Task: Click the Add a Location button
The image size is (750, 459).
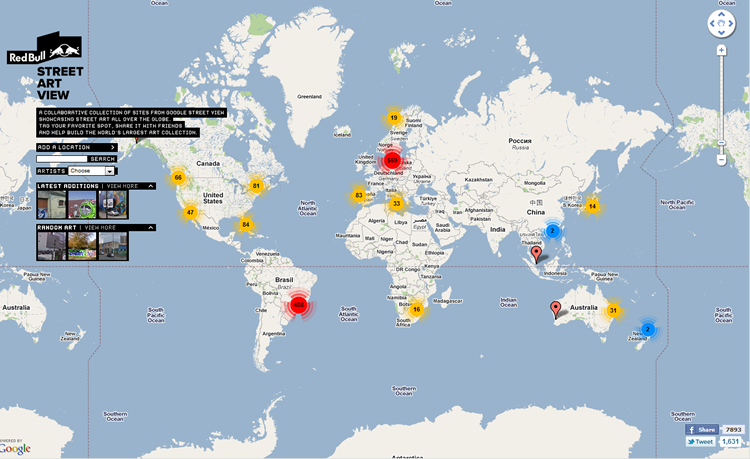Action: tap(77, 147)
